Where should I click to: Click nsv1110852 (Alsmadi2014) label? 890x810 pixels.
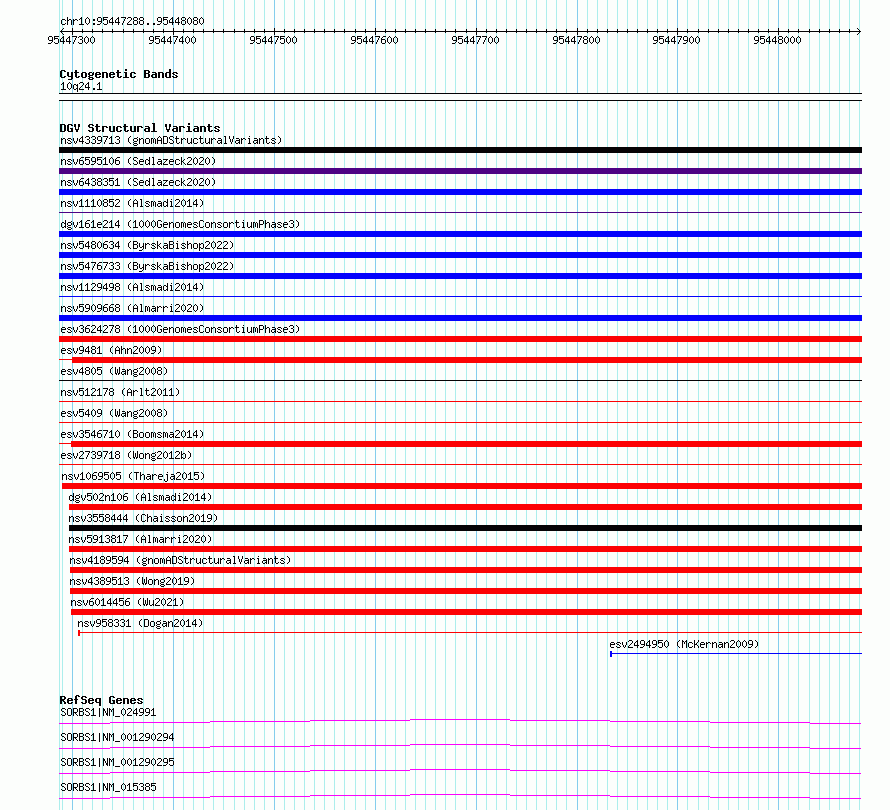132,203
